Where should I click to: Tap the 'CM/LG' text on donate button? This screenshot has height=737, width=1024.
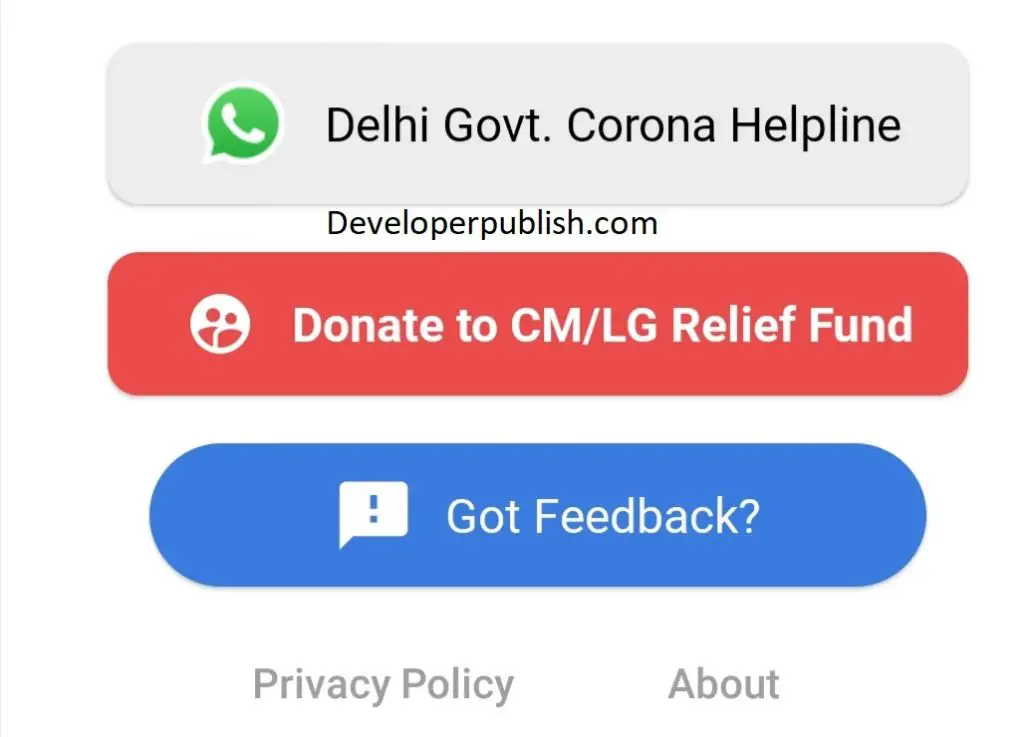[x=584, y=324]
